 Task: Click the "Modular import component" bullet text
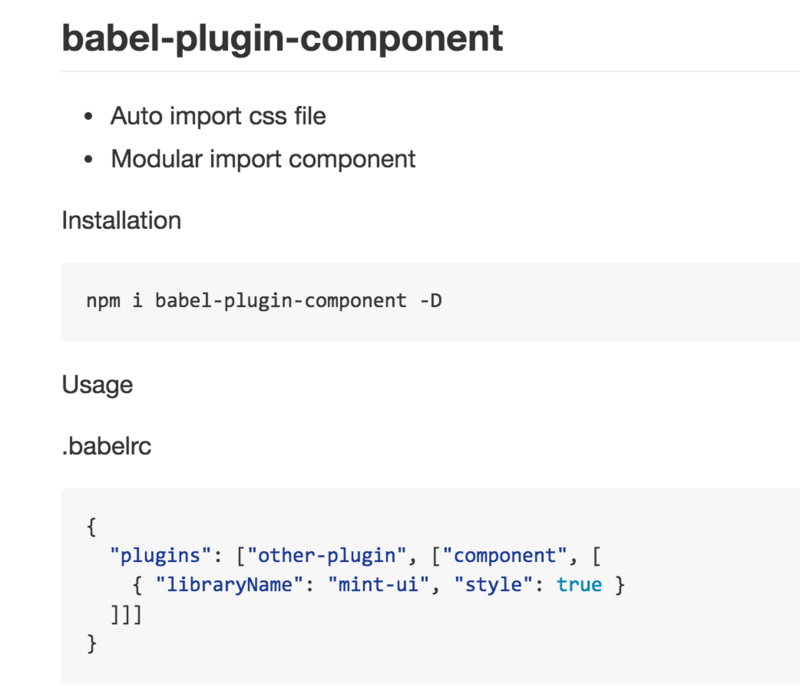coord(263,159)
